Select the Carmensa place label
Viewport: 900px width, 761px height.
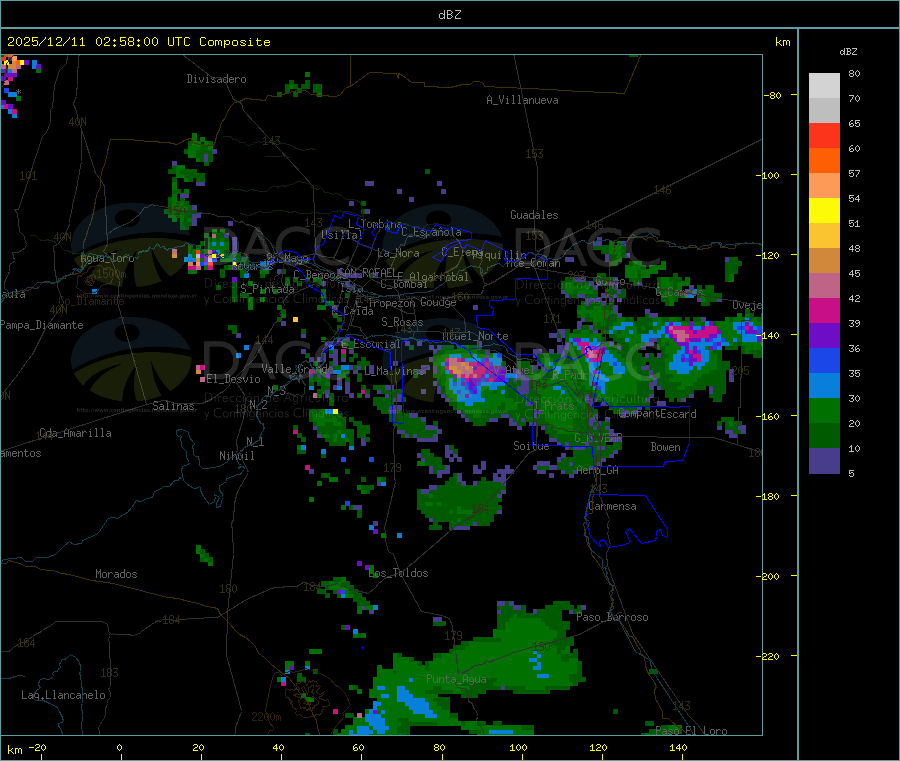[x=612, y=506]
